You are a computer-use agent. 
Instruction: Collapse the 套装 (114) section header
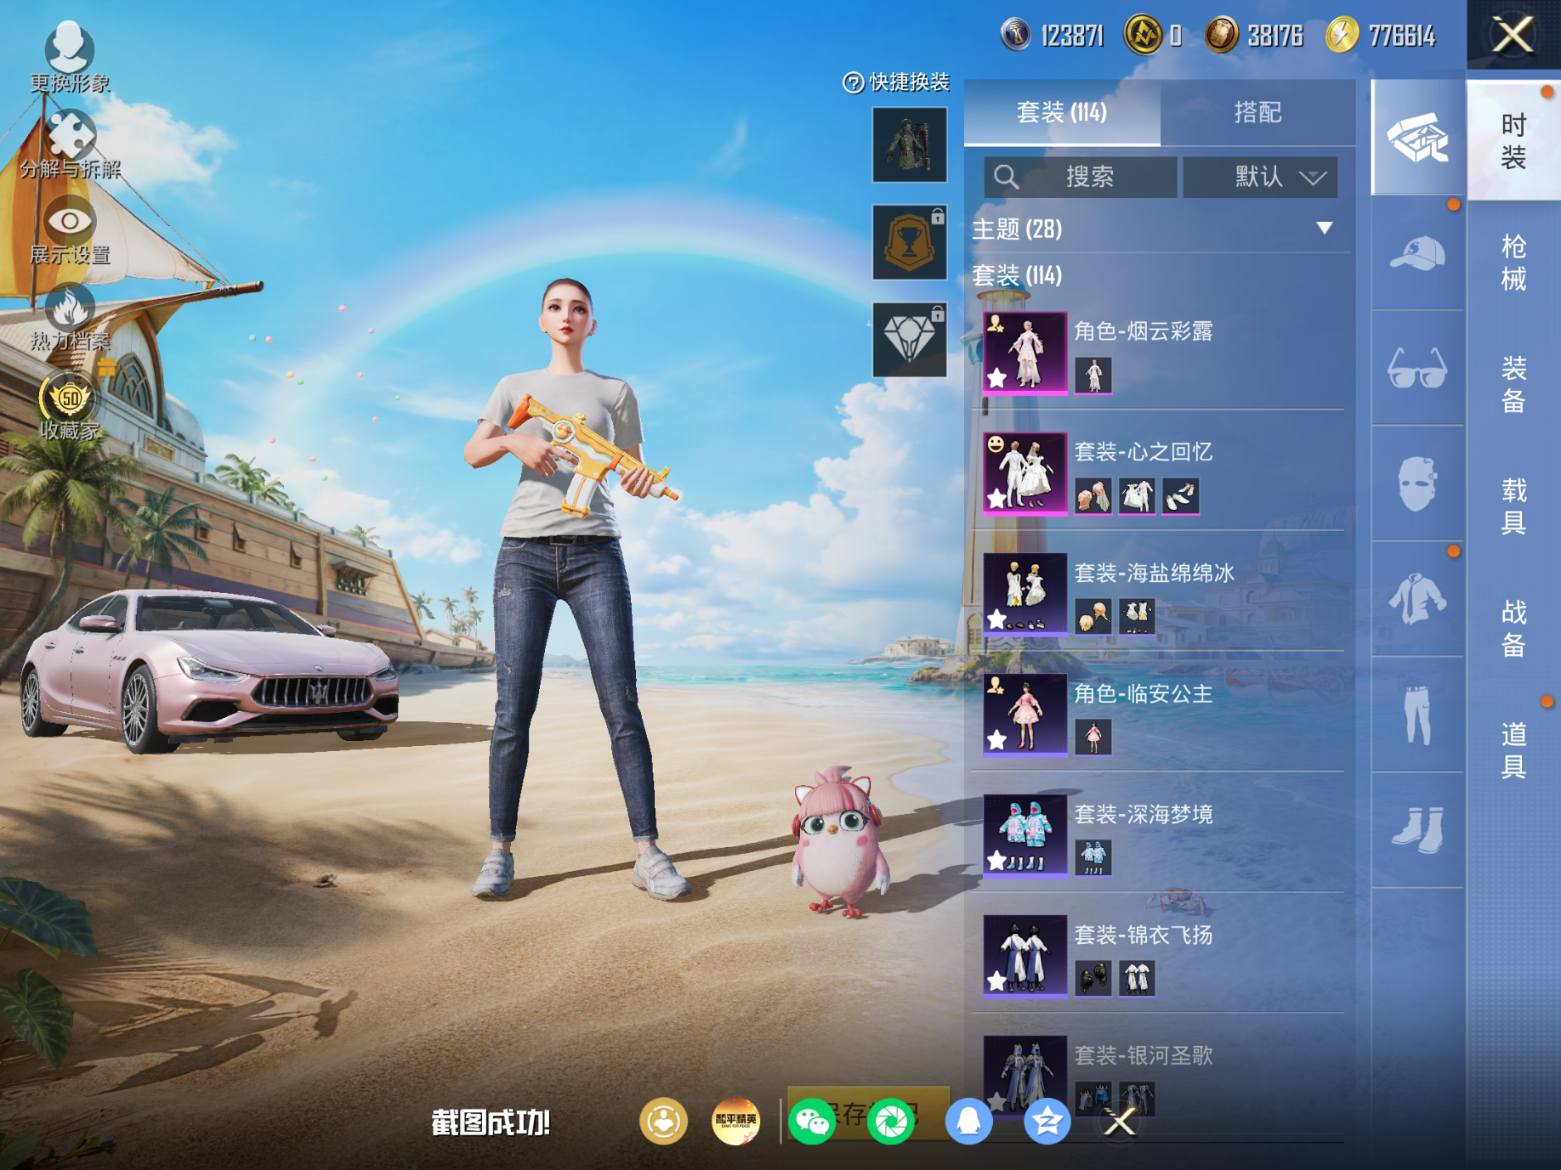coord(1017,275)
